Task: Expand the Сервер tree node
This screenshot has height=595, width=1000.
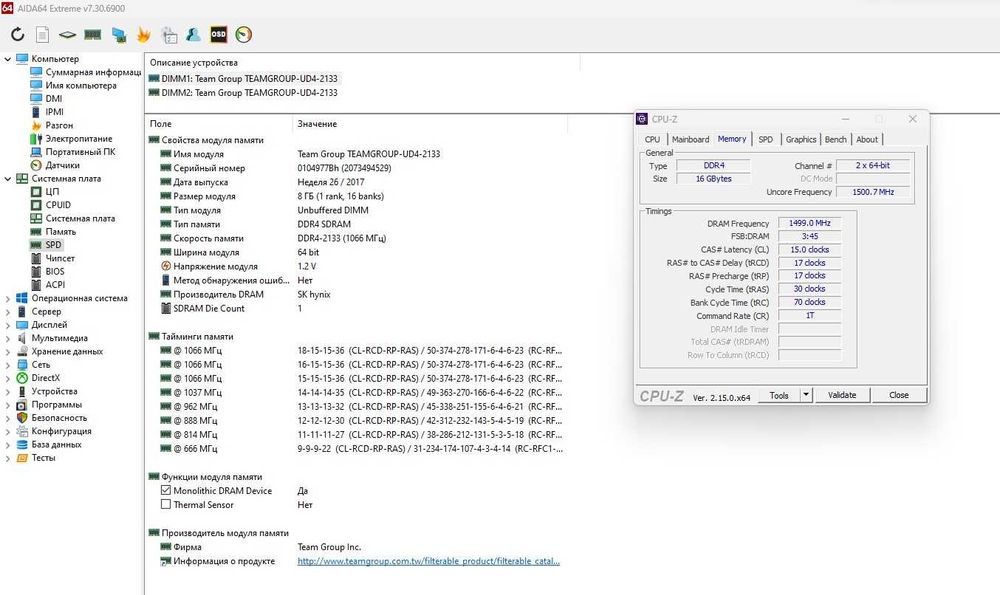Action: pos(8,311)
